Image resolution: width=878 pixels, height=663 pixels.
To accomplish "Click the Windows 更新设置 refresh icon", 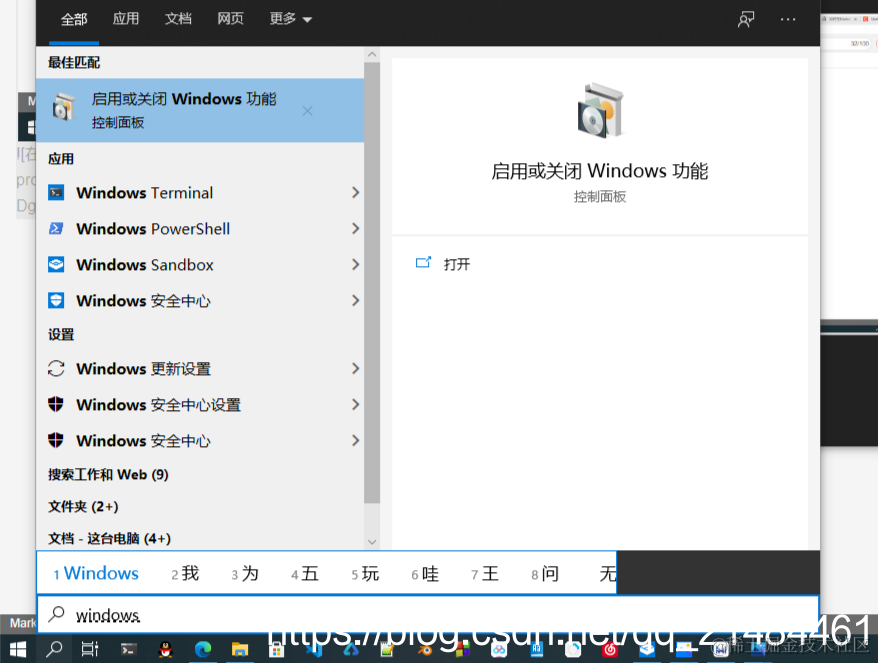I will point(56,368).
